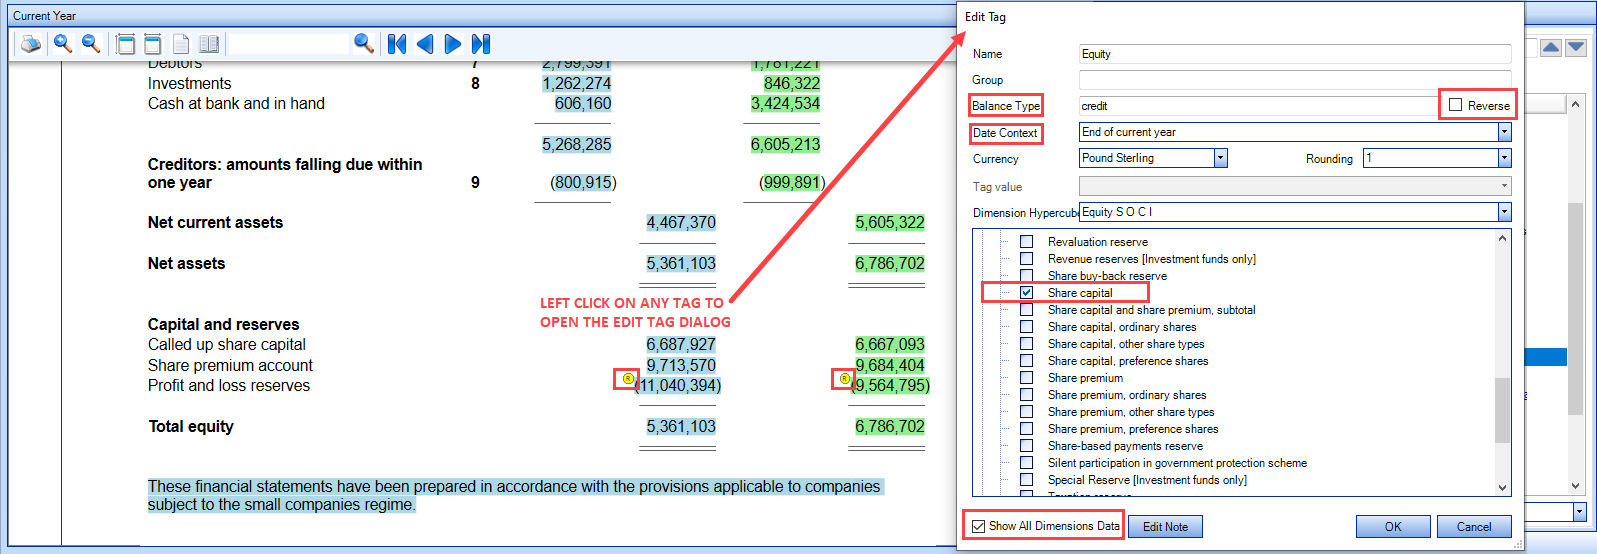Image resolution: width=1597 pixels, height=554 pixels.
Task: Check Share premium, other share types
Action: click(1026, 412)
